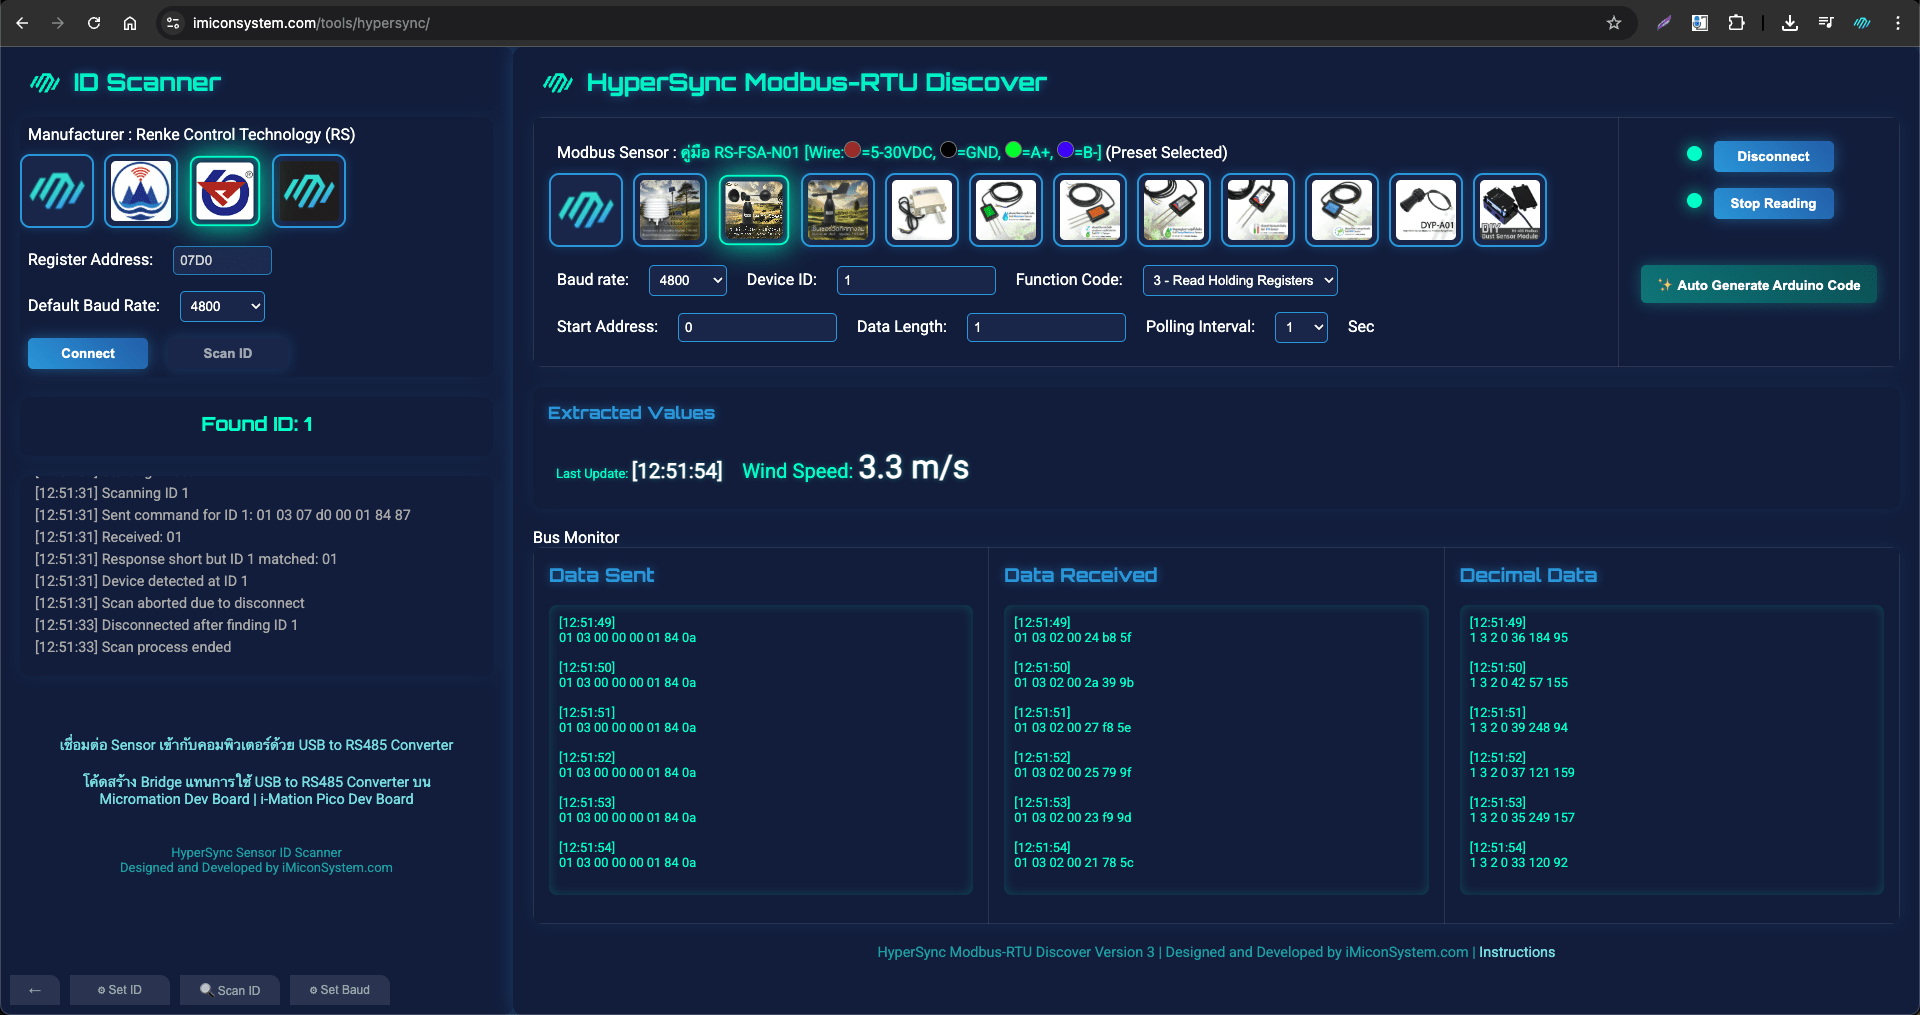Select the wall-mount beige box sensor preset
Image resolution: width=1920 pixels, height=1015 pixels.
click(922, 210)
